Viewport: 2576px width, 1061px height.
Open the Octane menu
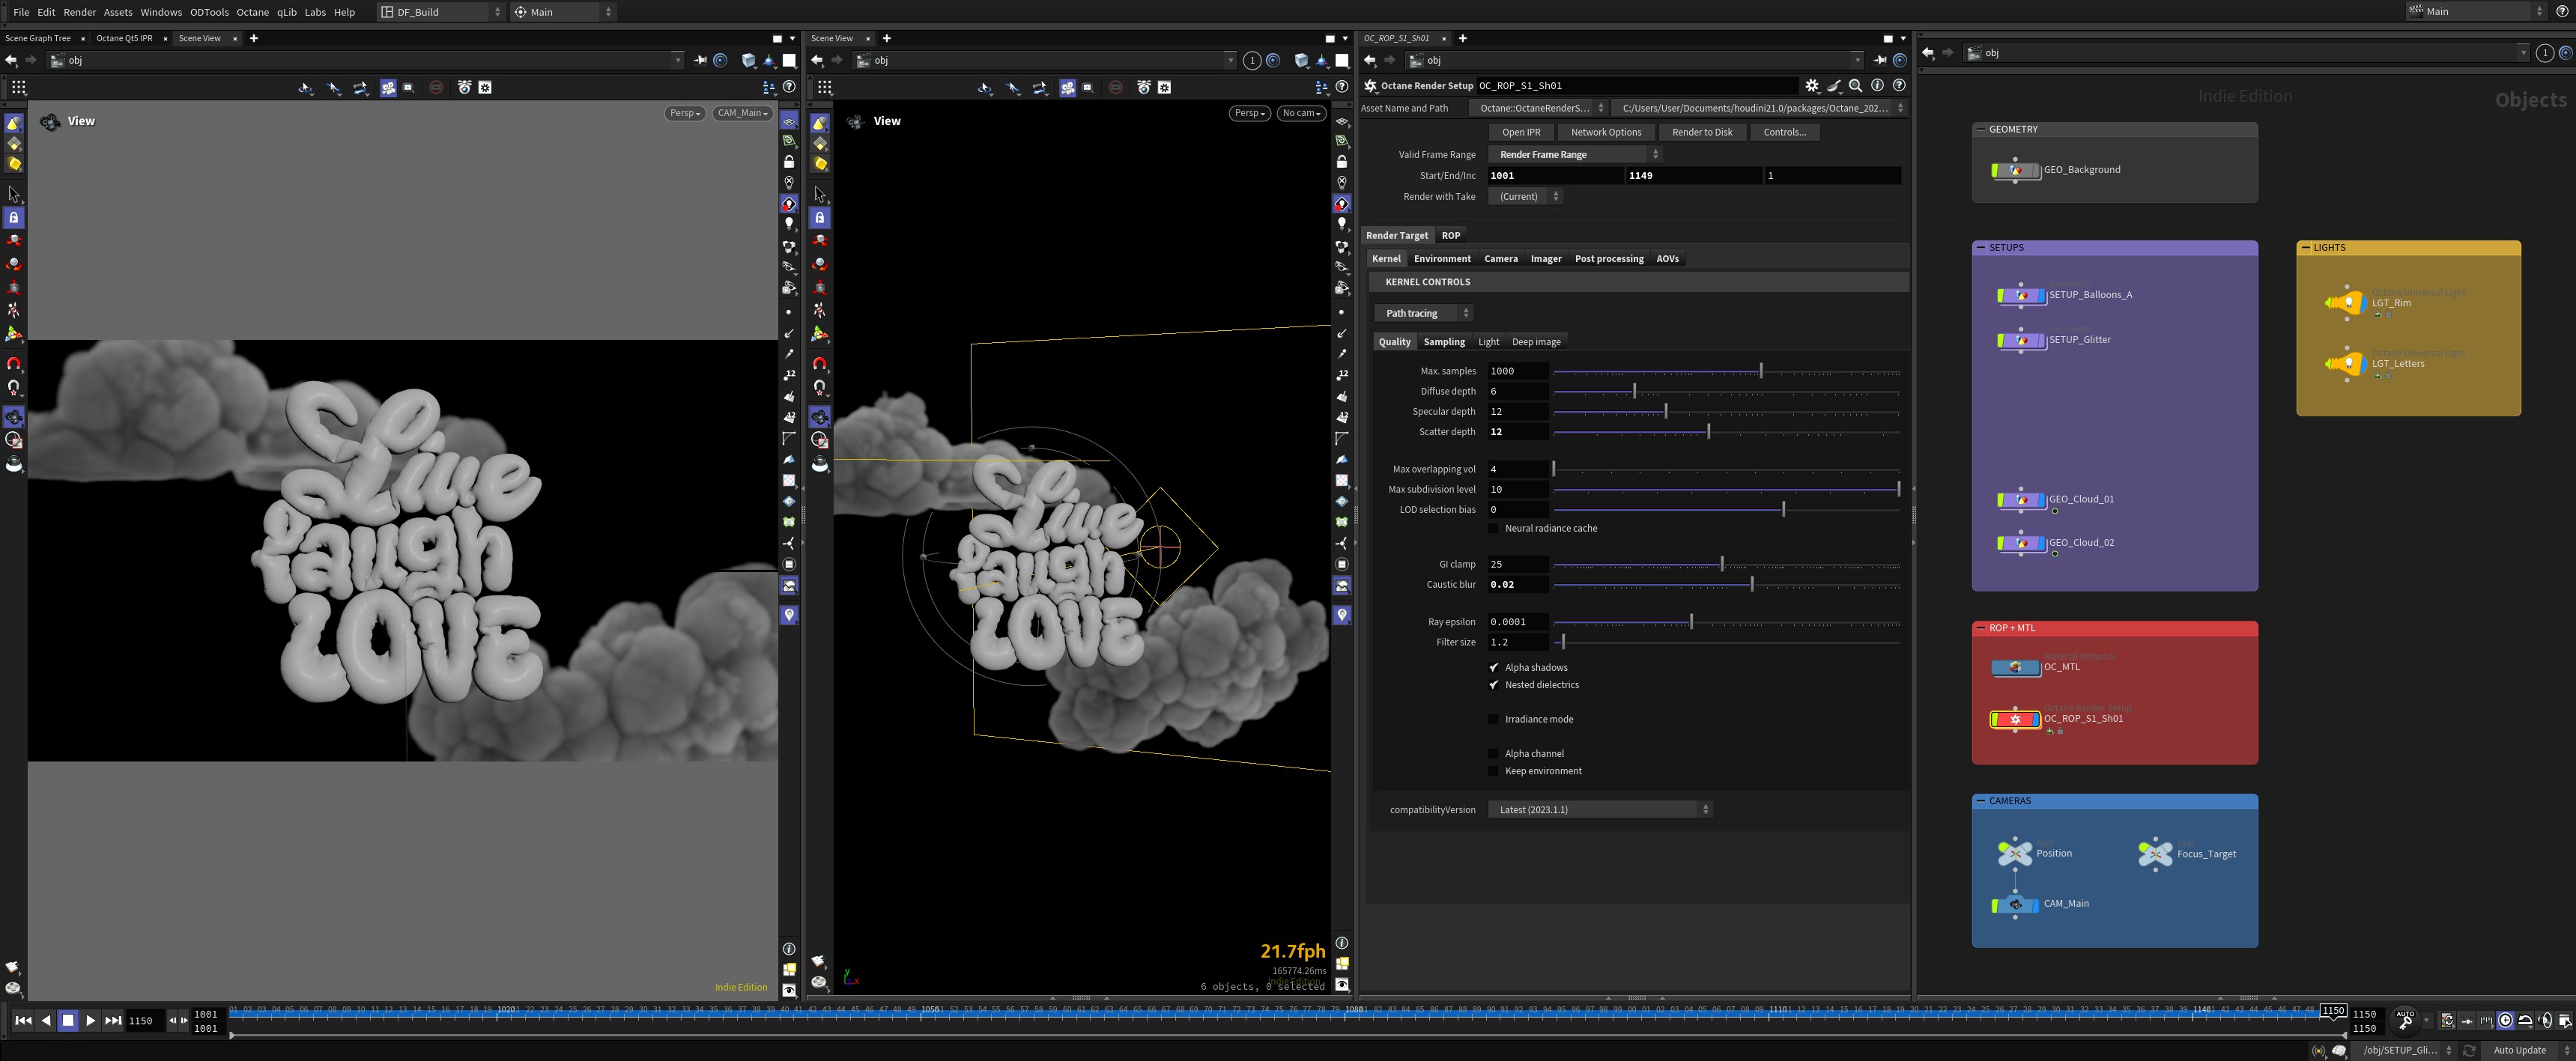[x=252, y=12]
